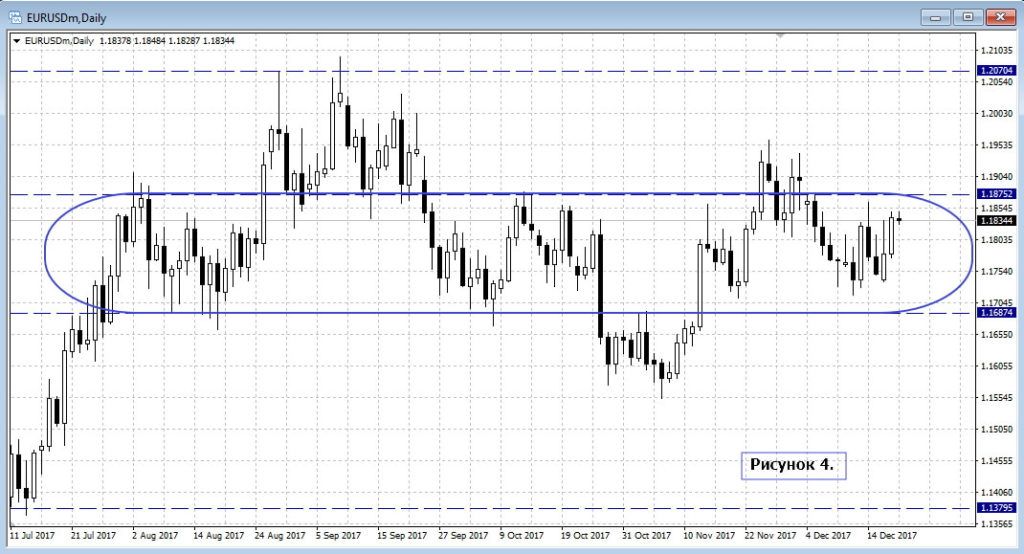This screenshot has width=1024, height=554.
Task: Maximize the EURUSDm,Daily chart window
Action: [x=968, y=16]
